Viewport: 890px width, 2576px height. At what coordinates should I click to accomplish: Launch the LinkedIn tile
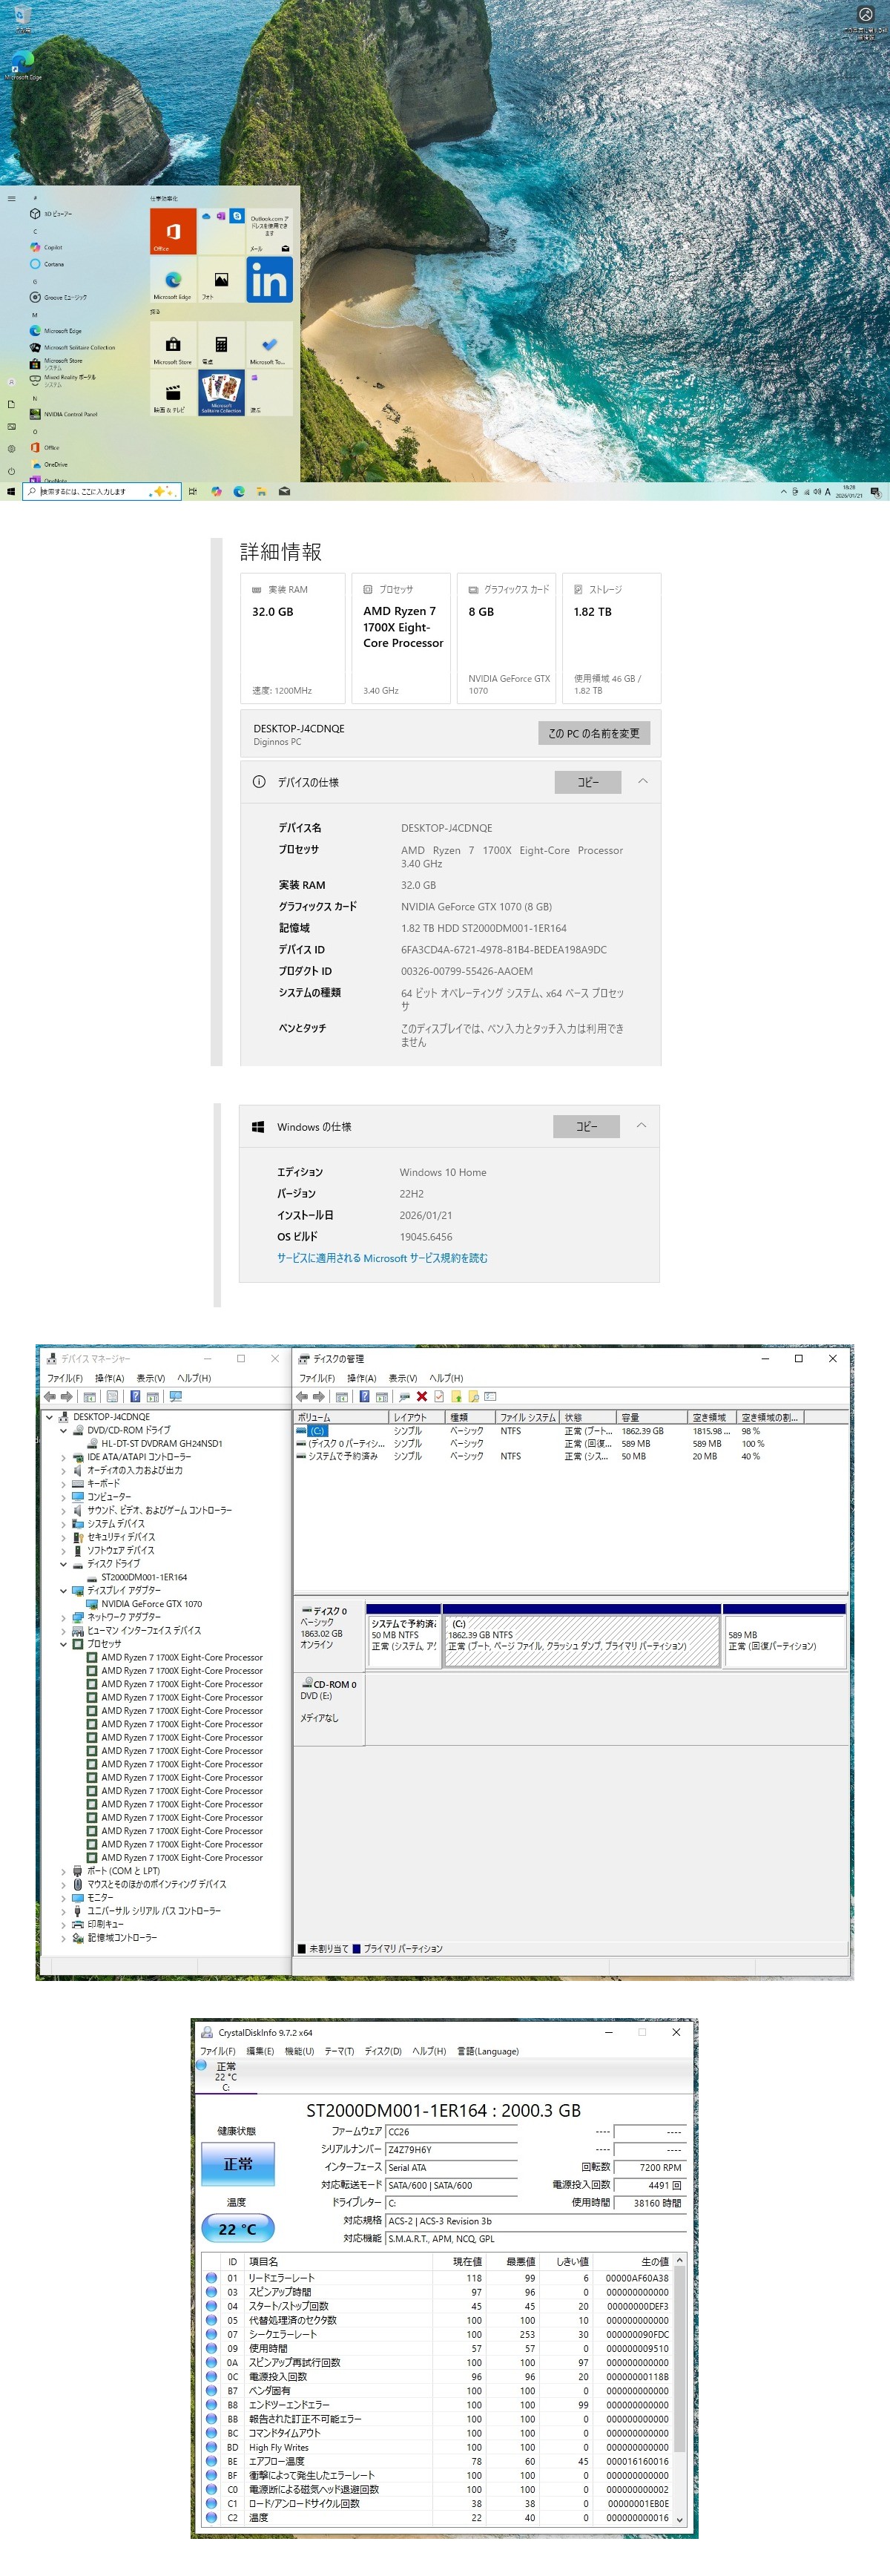click(x=269, y=280)
